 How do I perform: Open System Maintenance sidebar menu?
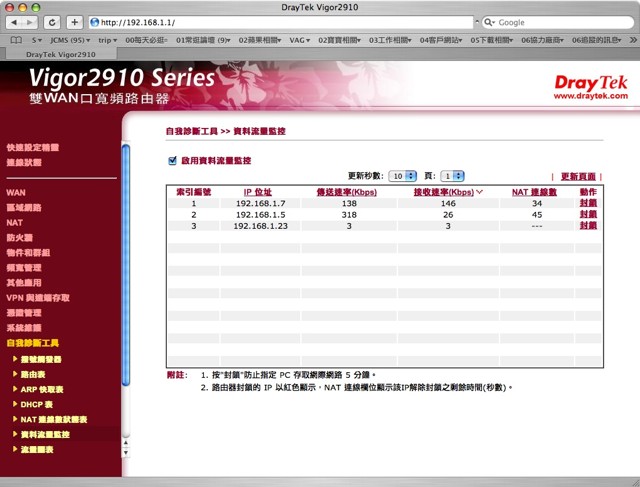tap(24, 328)
